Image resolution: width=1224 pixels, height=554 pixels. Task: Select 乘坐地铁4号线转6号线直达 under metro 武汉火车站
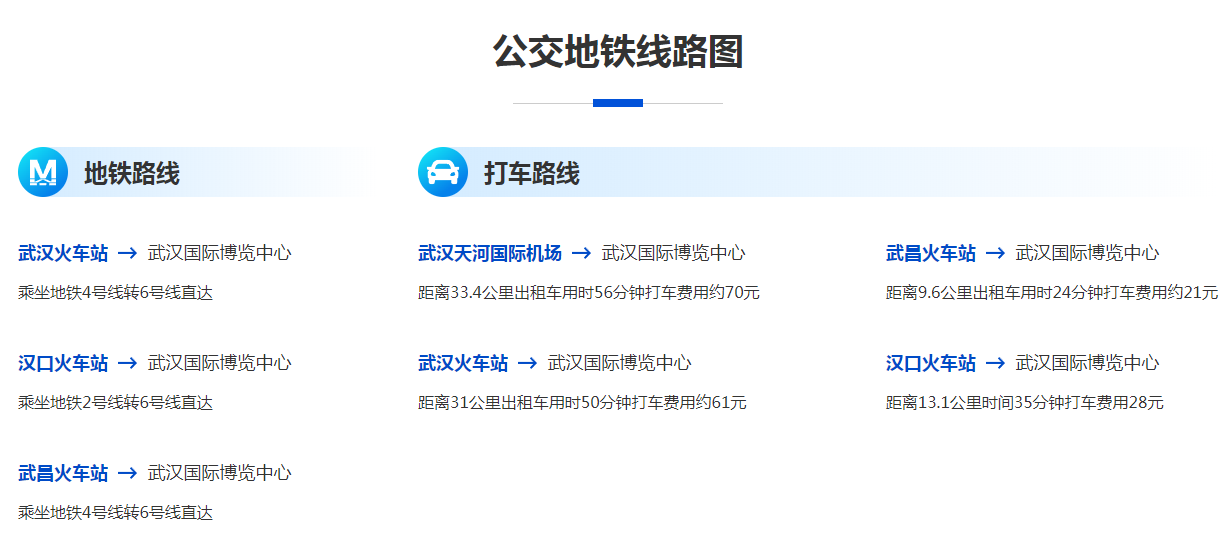116,293
